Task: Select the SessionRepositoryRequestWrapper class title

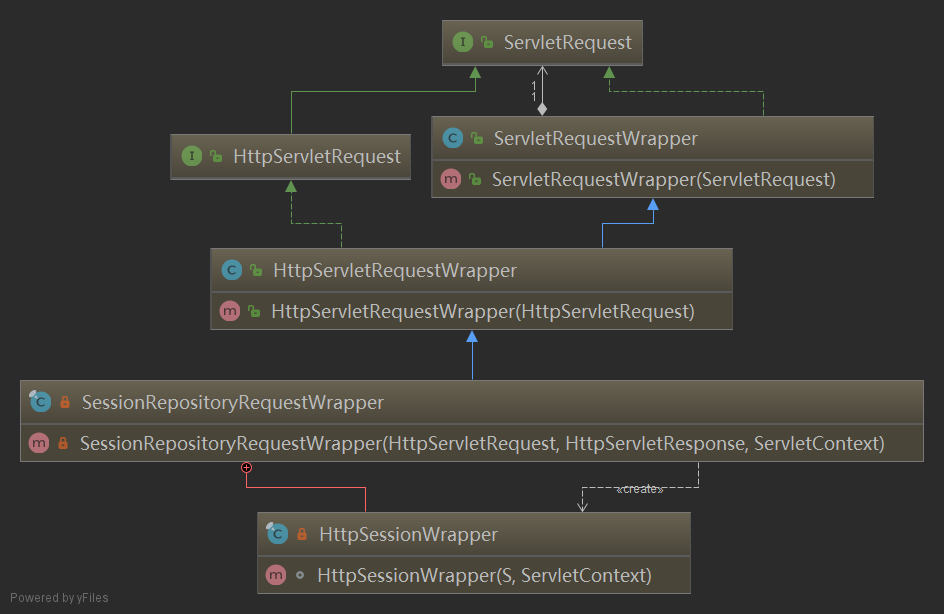Action: 232,402
